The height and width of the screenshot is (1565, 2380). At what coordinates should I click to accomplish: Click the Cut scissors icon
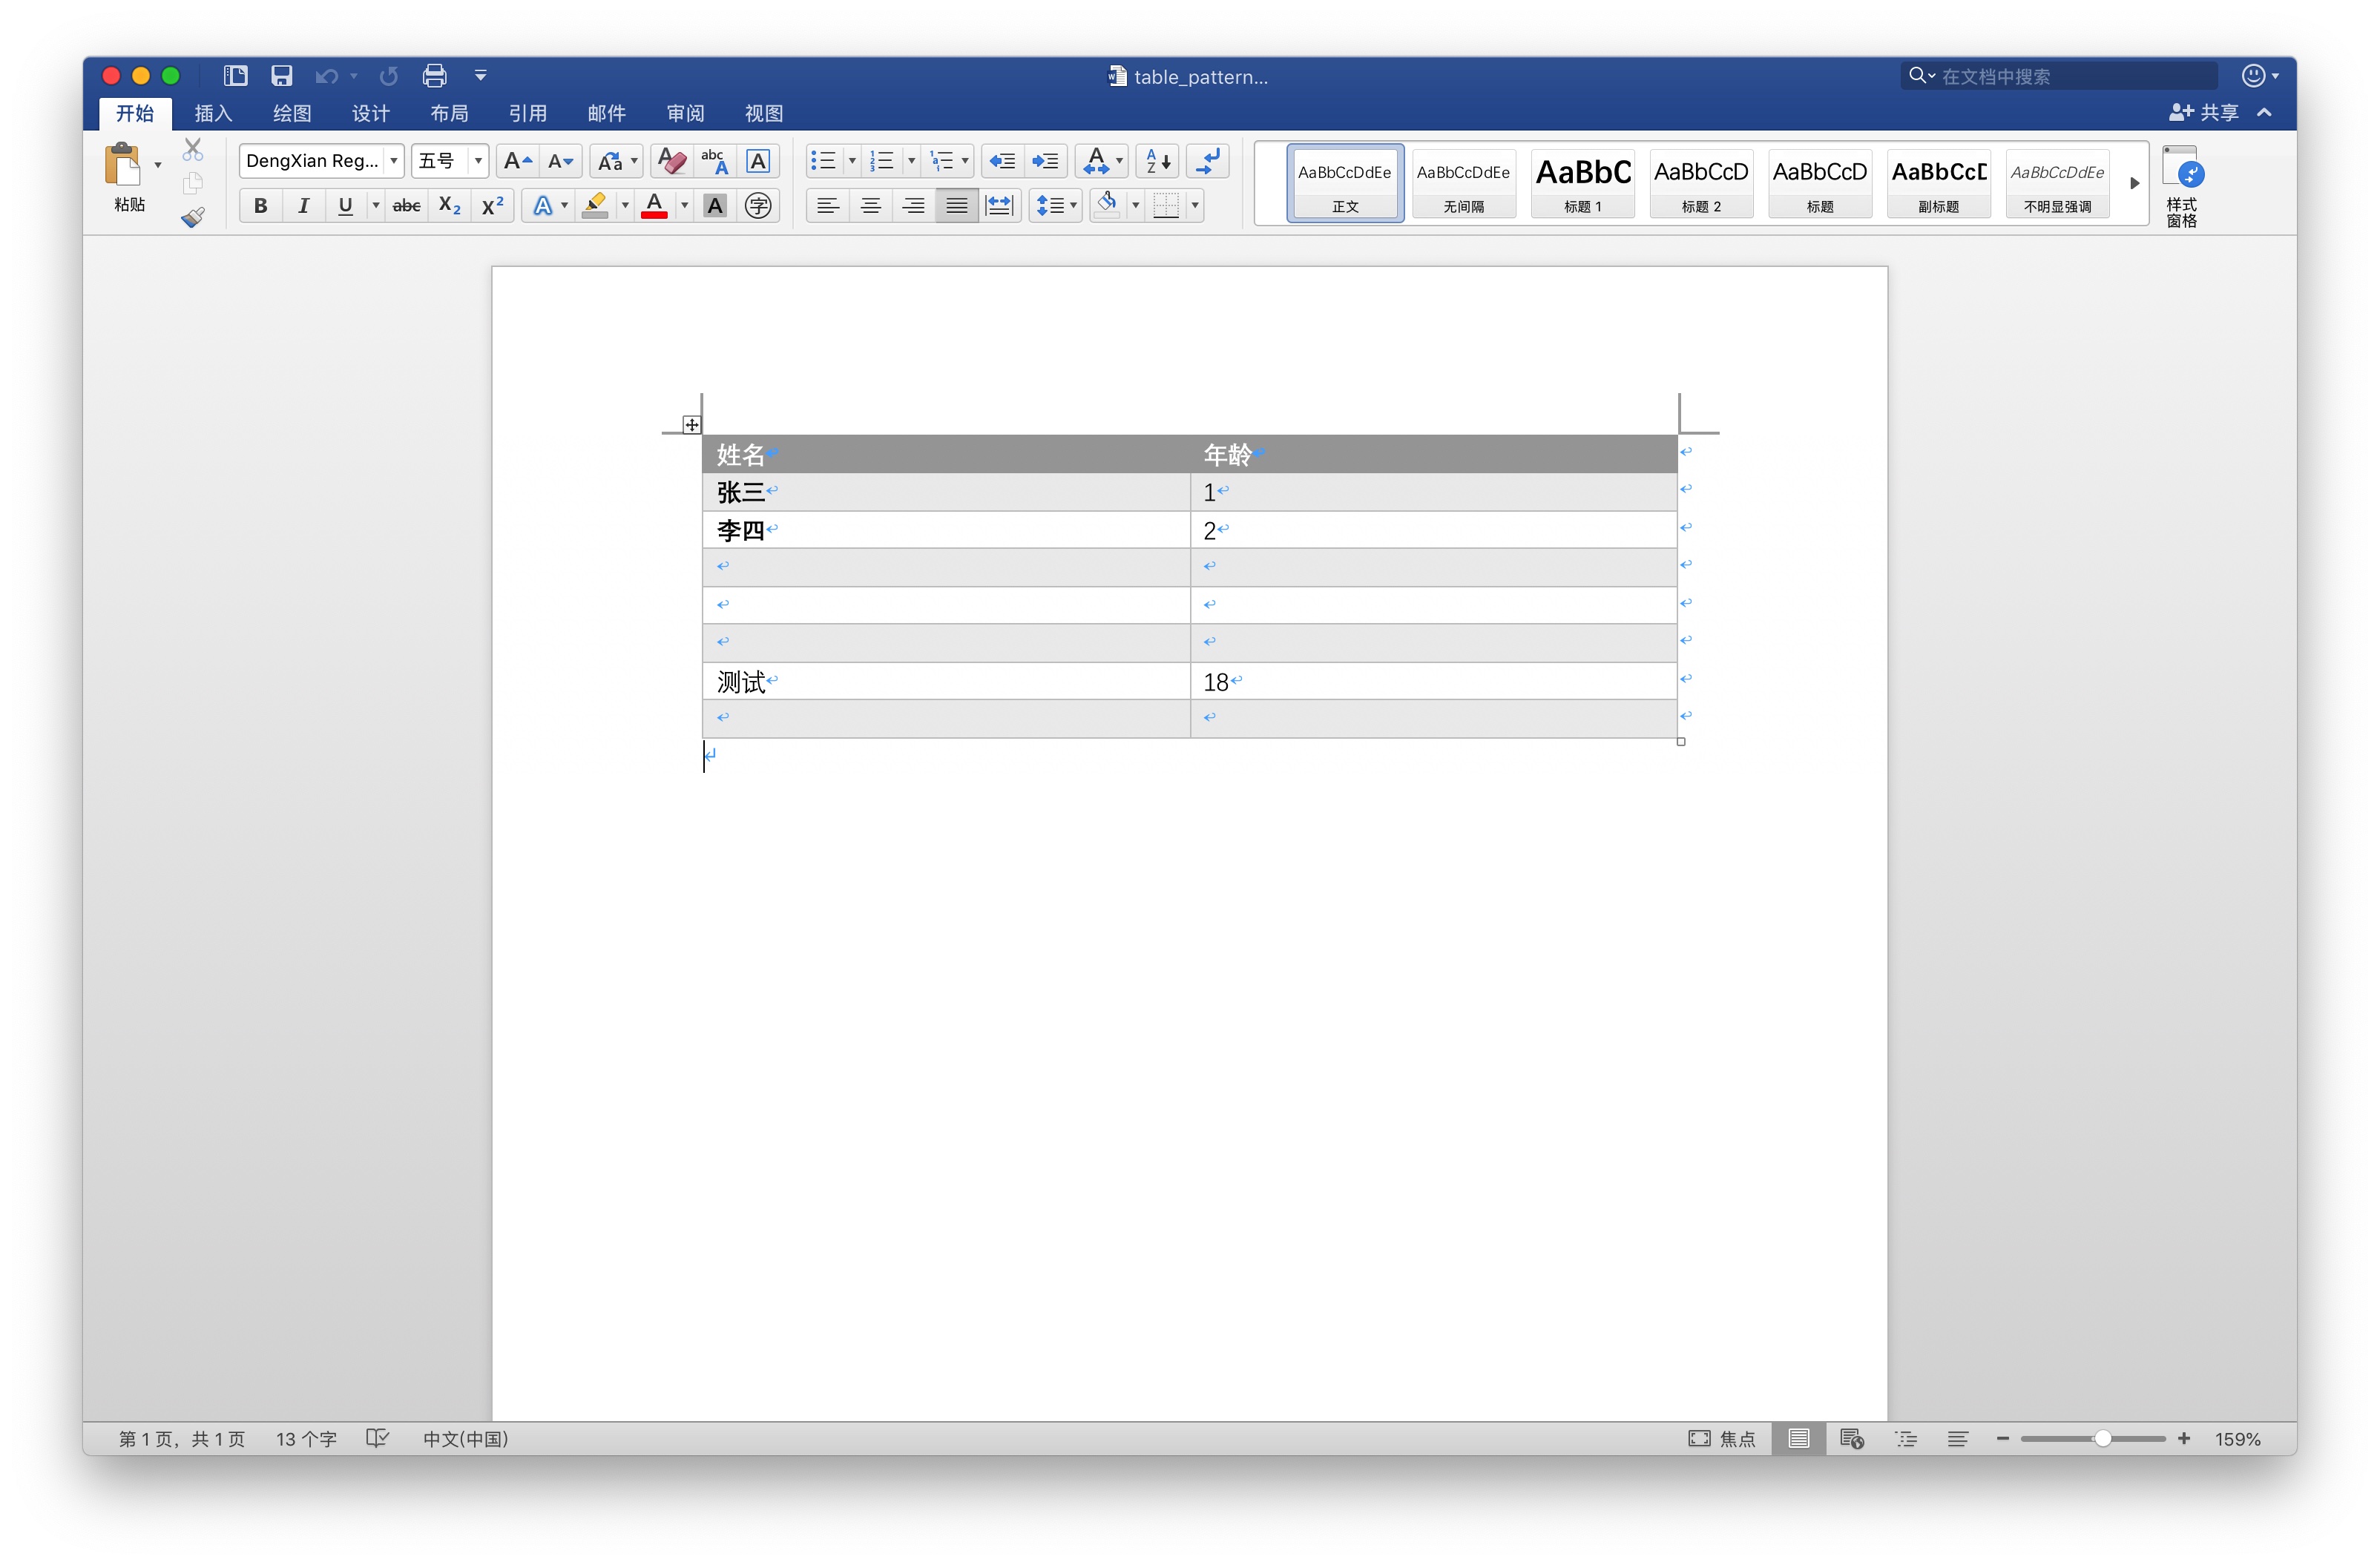click(193, 150)
